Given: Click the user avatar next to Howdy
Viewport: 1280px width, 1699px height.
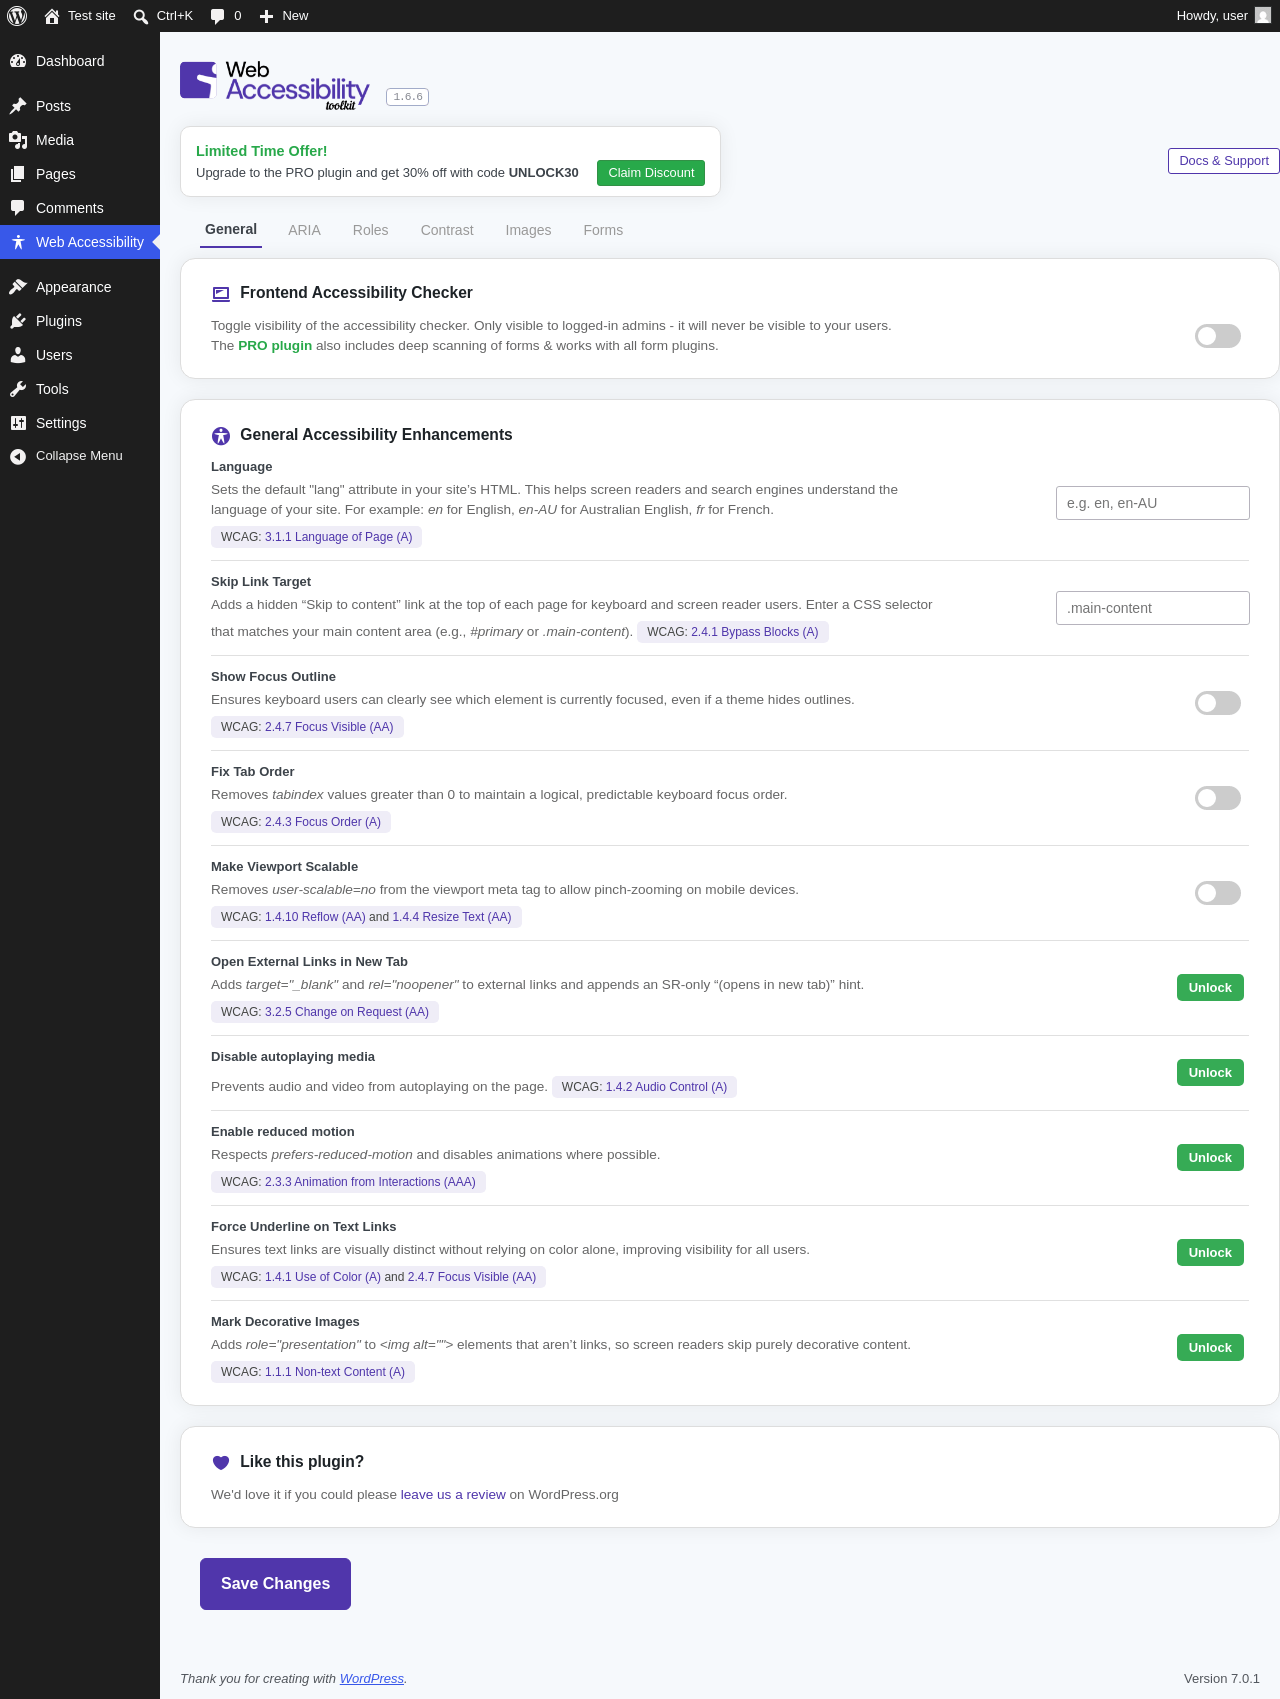Looking at the screenshot, I should coord(1263,15).
